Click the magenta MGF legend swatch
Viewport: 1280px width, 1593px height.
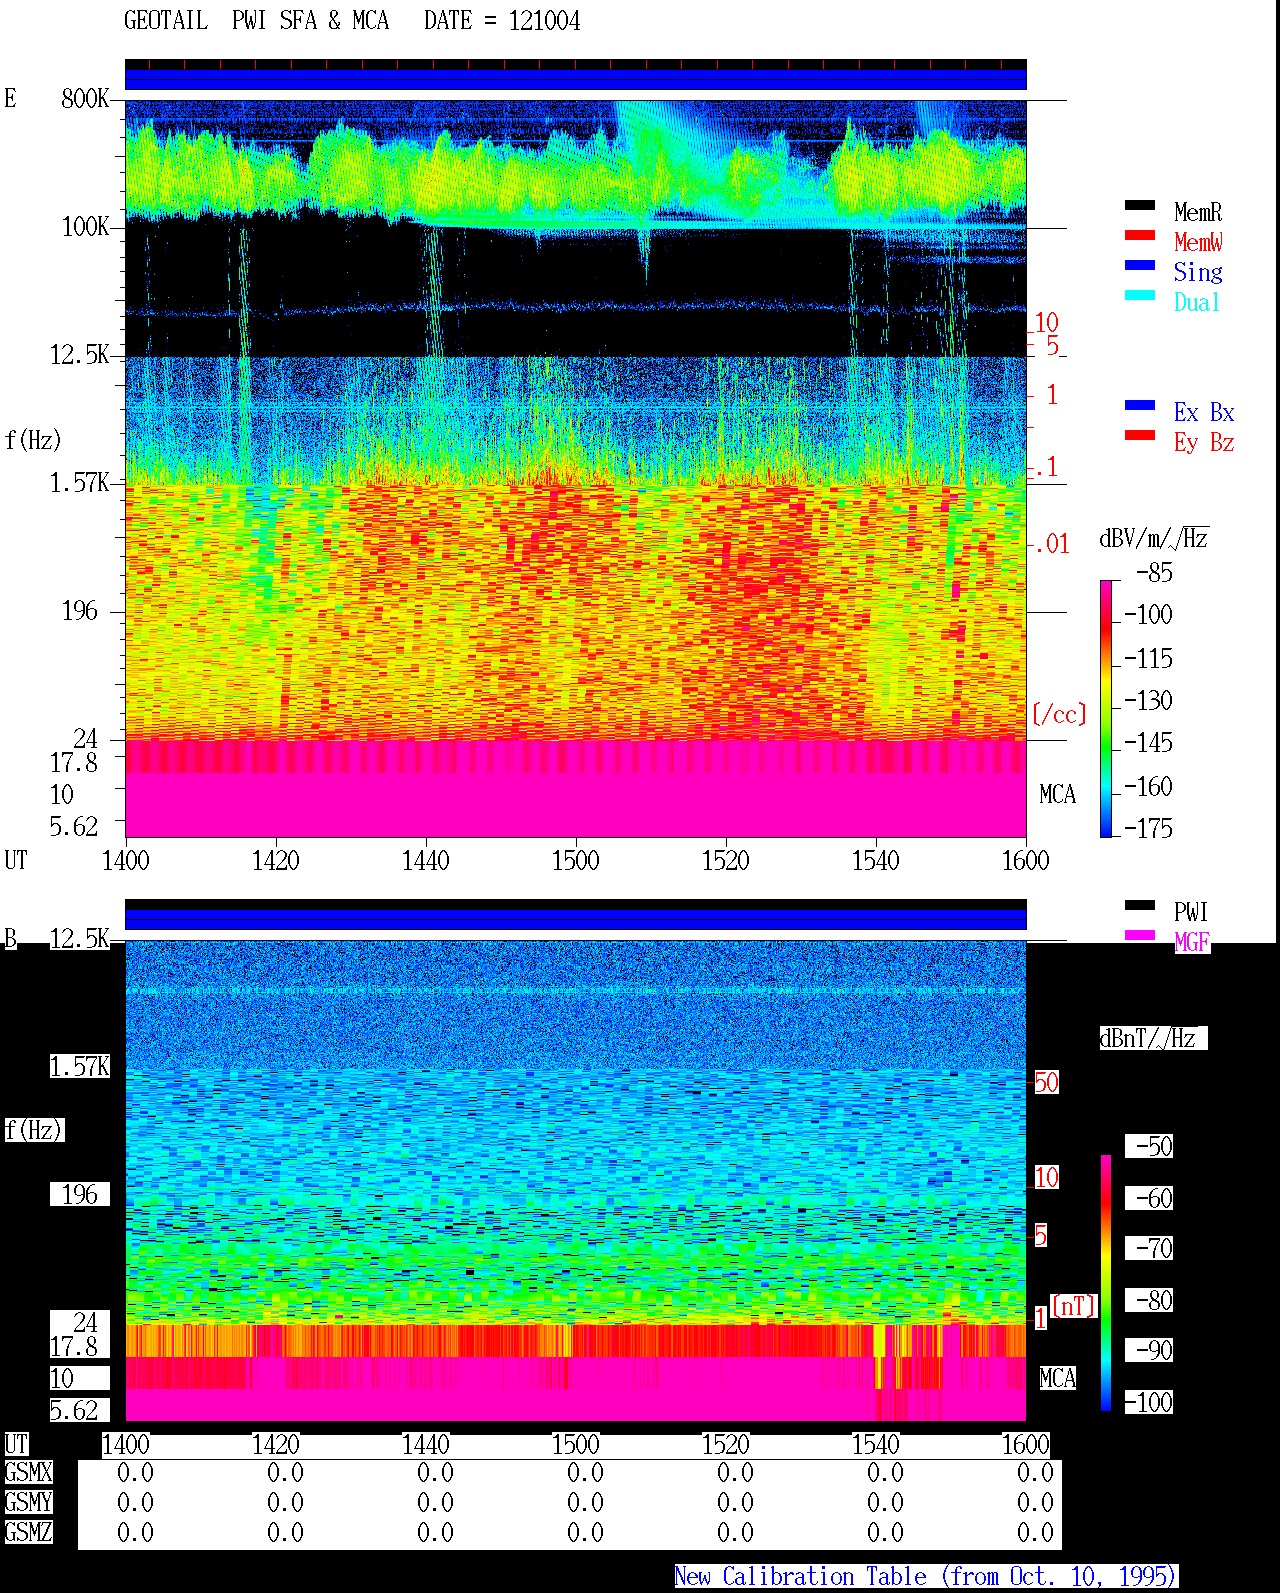1140,935
